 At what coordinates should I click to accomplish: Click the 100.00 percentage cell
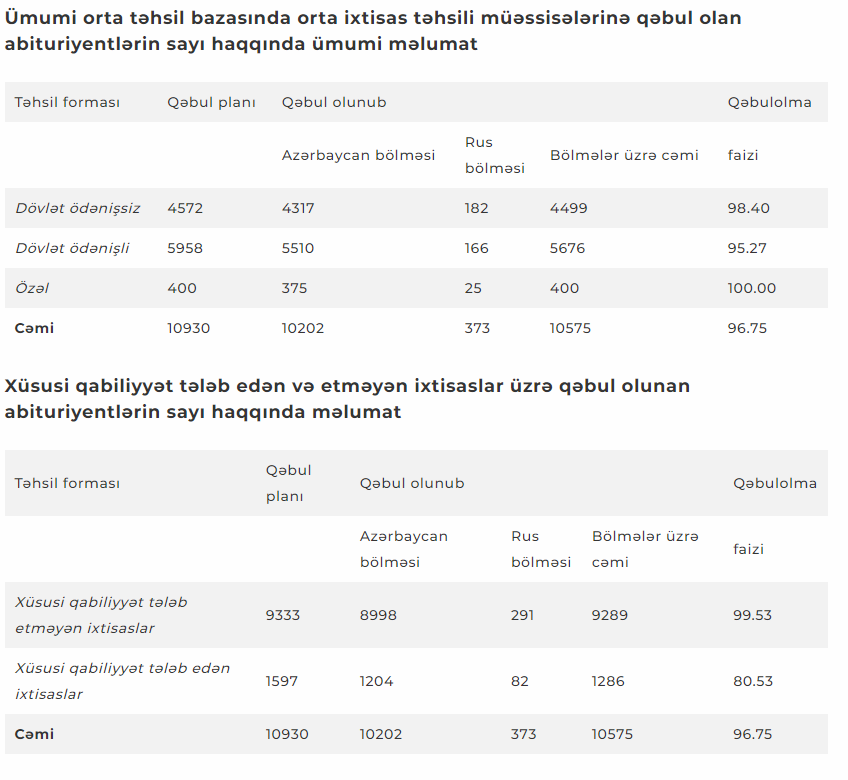[752, 288]
